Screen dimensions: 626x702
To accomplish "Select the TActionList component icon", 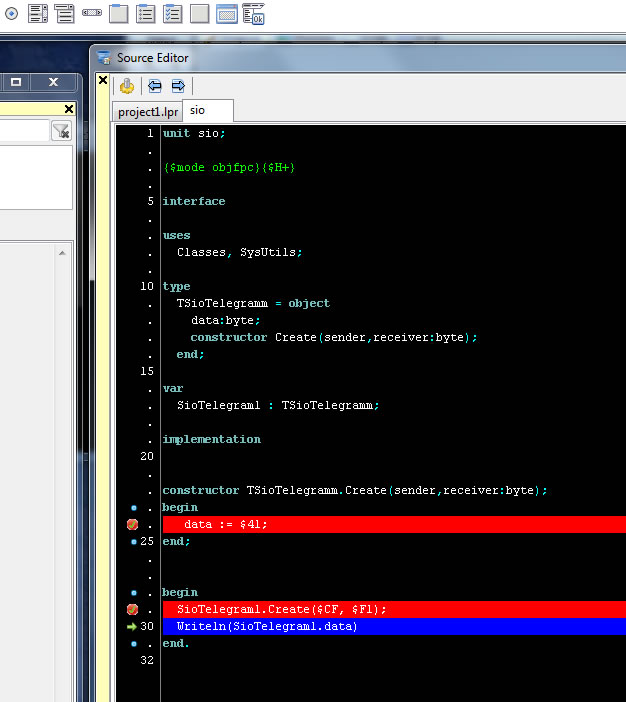I will (253, 13).
